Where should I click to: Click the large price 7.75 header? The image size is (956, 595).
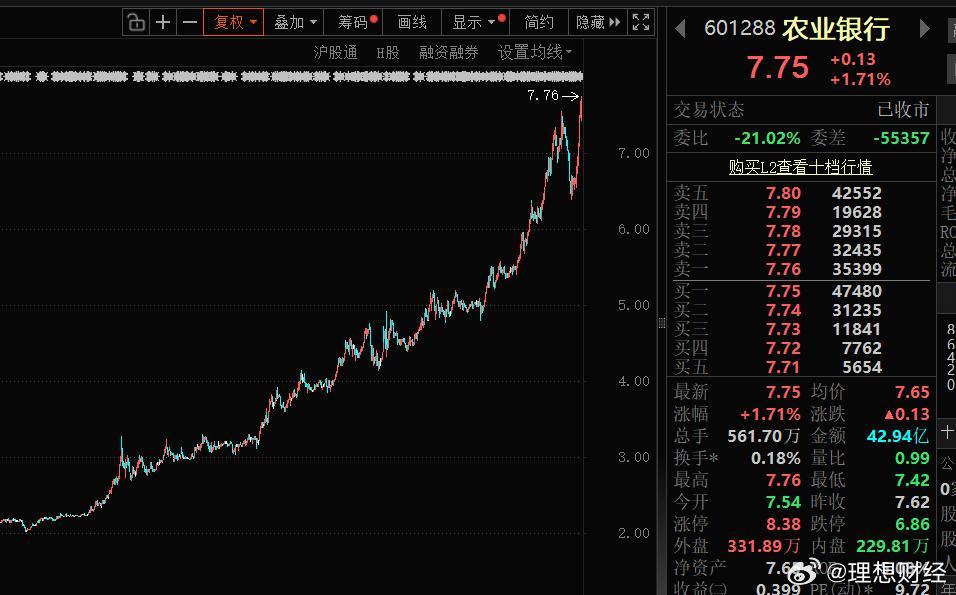(x=778, y=68)
